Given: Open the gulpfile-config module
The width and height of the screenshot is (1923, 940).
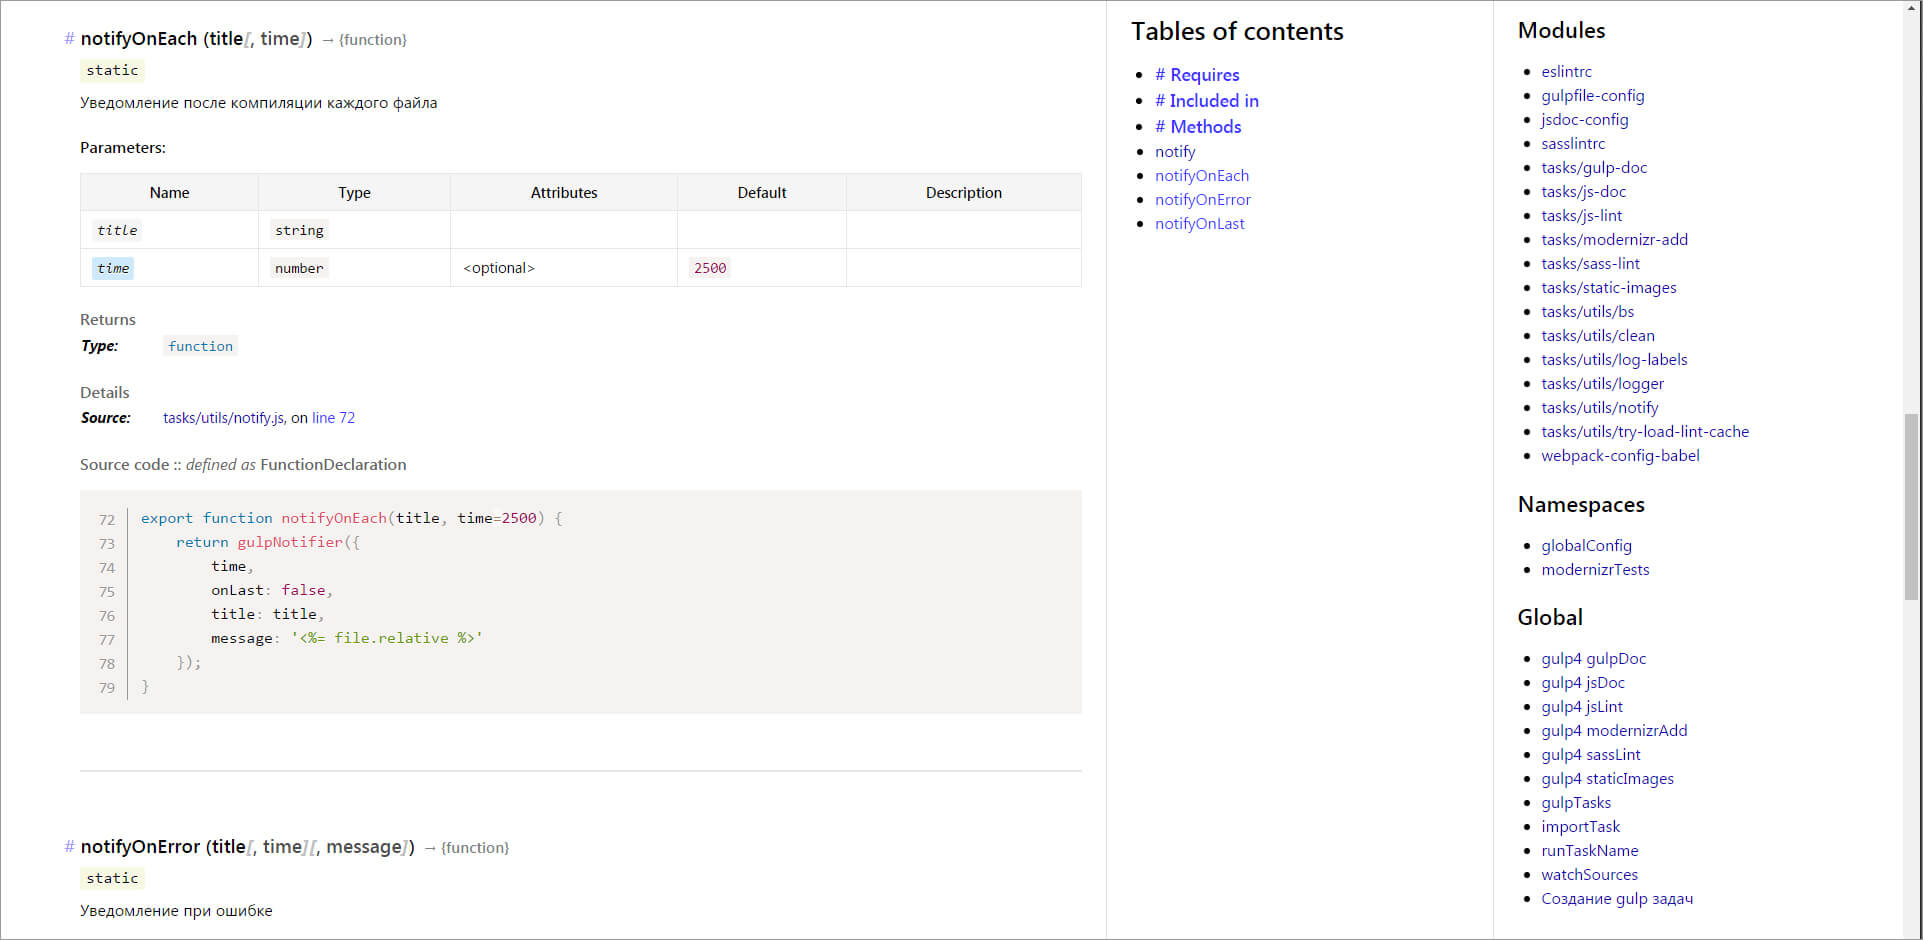Looking at the screenshot, I should [x=1593, y=96].
